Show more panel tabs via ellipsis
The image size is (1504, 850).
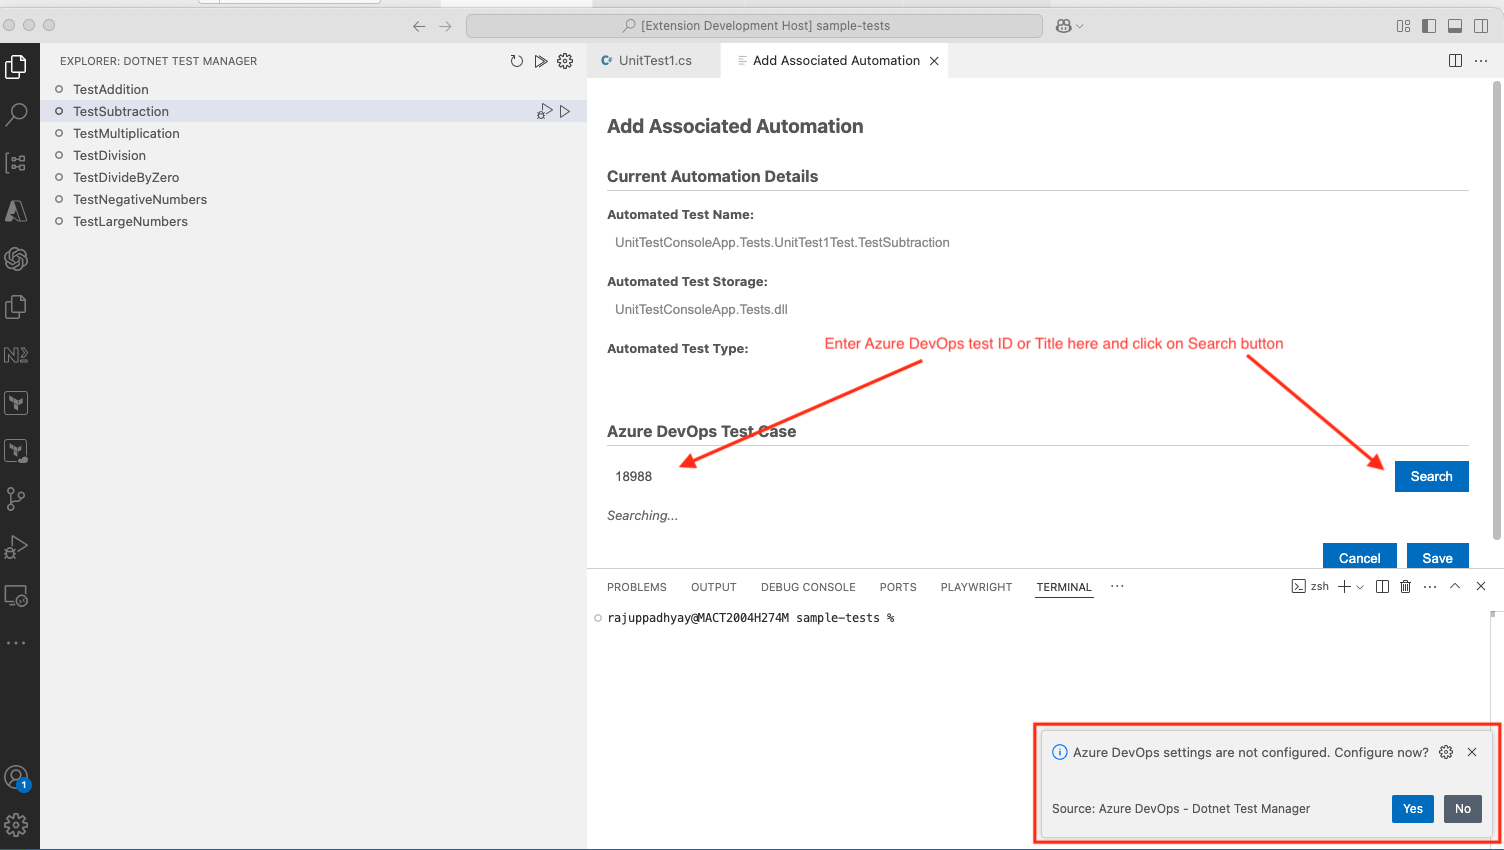[x=1117, y=587]
